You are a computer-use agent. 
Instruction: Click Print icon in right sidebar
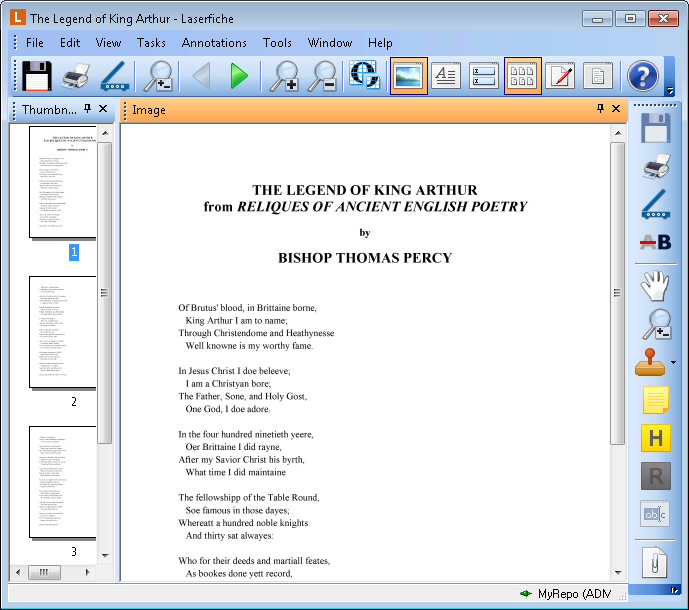tap(655, 166)
